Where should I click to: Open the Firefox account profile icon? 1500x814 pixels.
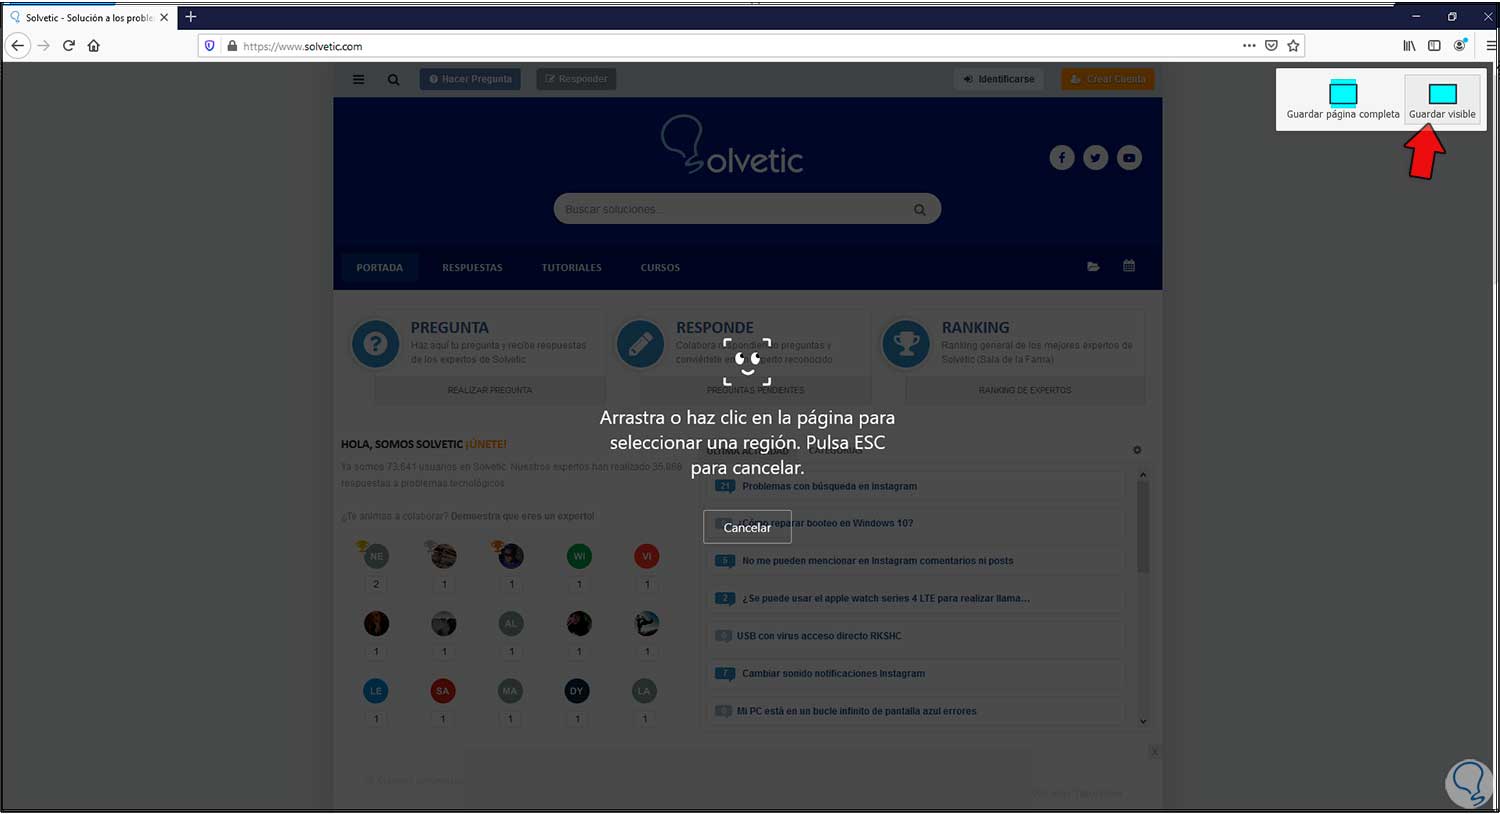[x=1459, y=45]
